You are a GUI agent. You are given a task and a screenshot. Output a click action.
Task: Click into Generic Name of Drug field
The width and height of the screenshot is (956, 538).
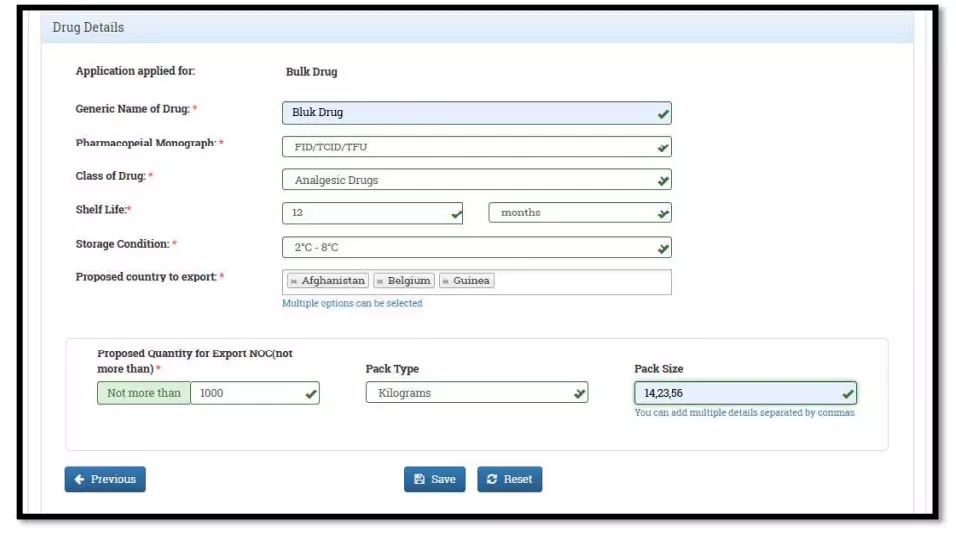coord(465,113)
